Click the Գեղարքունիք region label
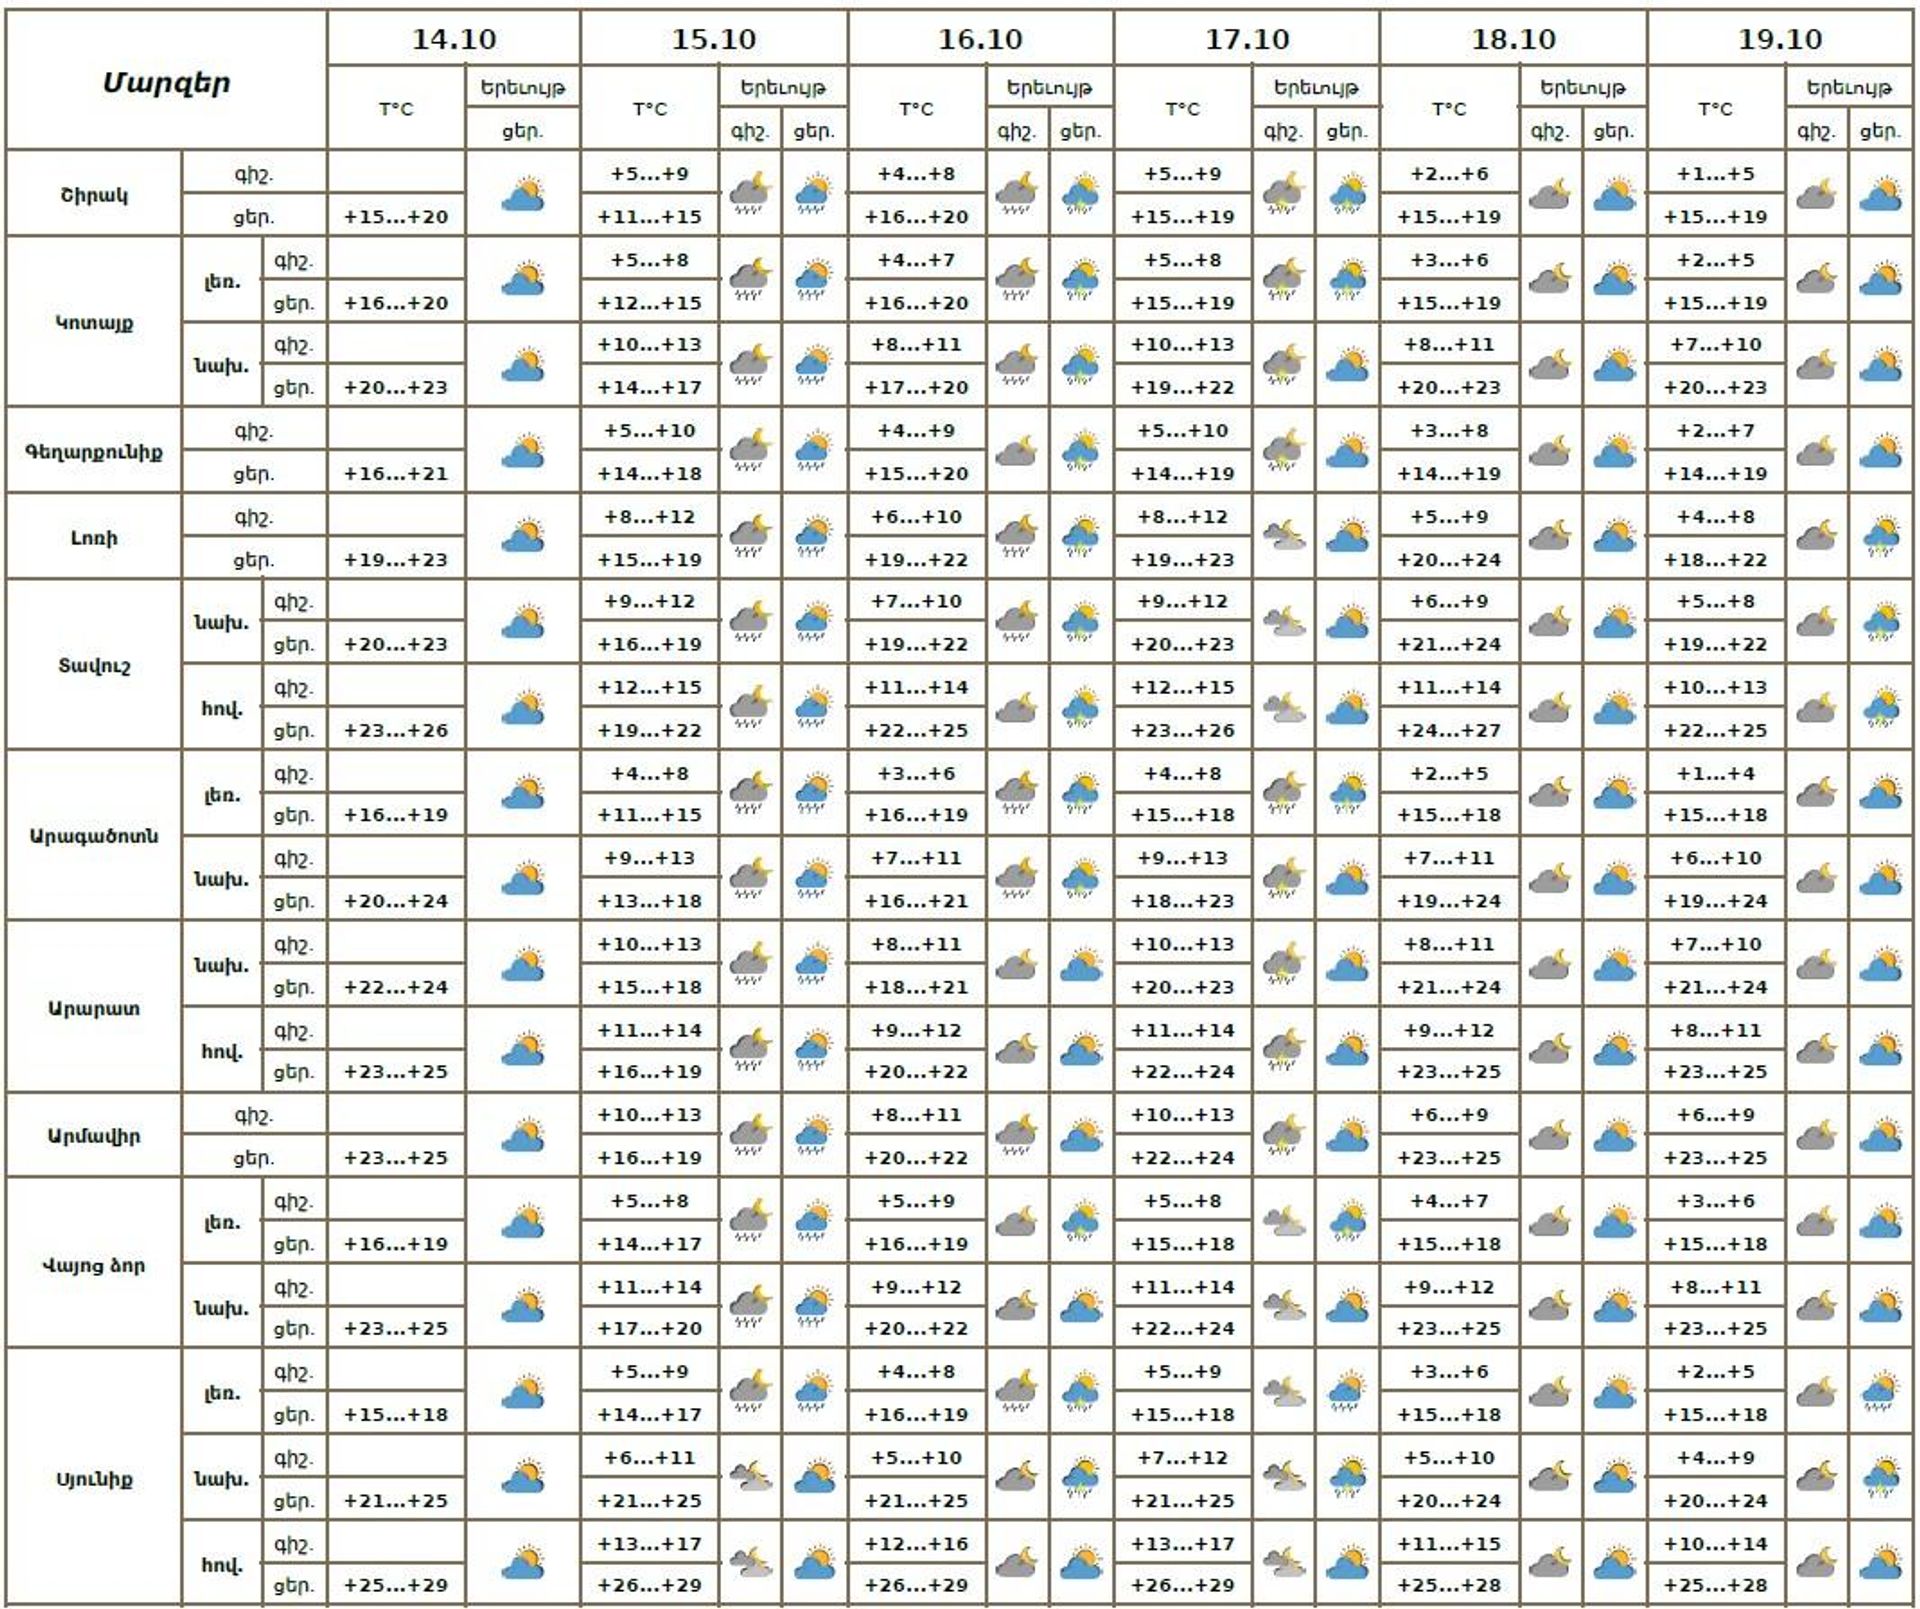The width and height of the screenshot is (1920, 1609). tap(94, 452)
